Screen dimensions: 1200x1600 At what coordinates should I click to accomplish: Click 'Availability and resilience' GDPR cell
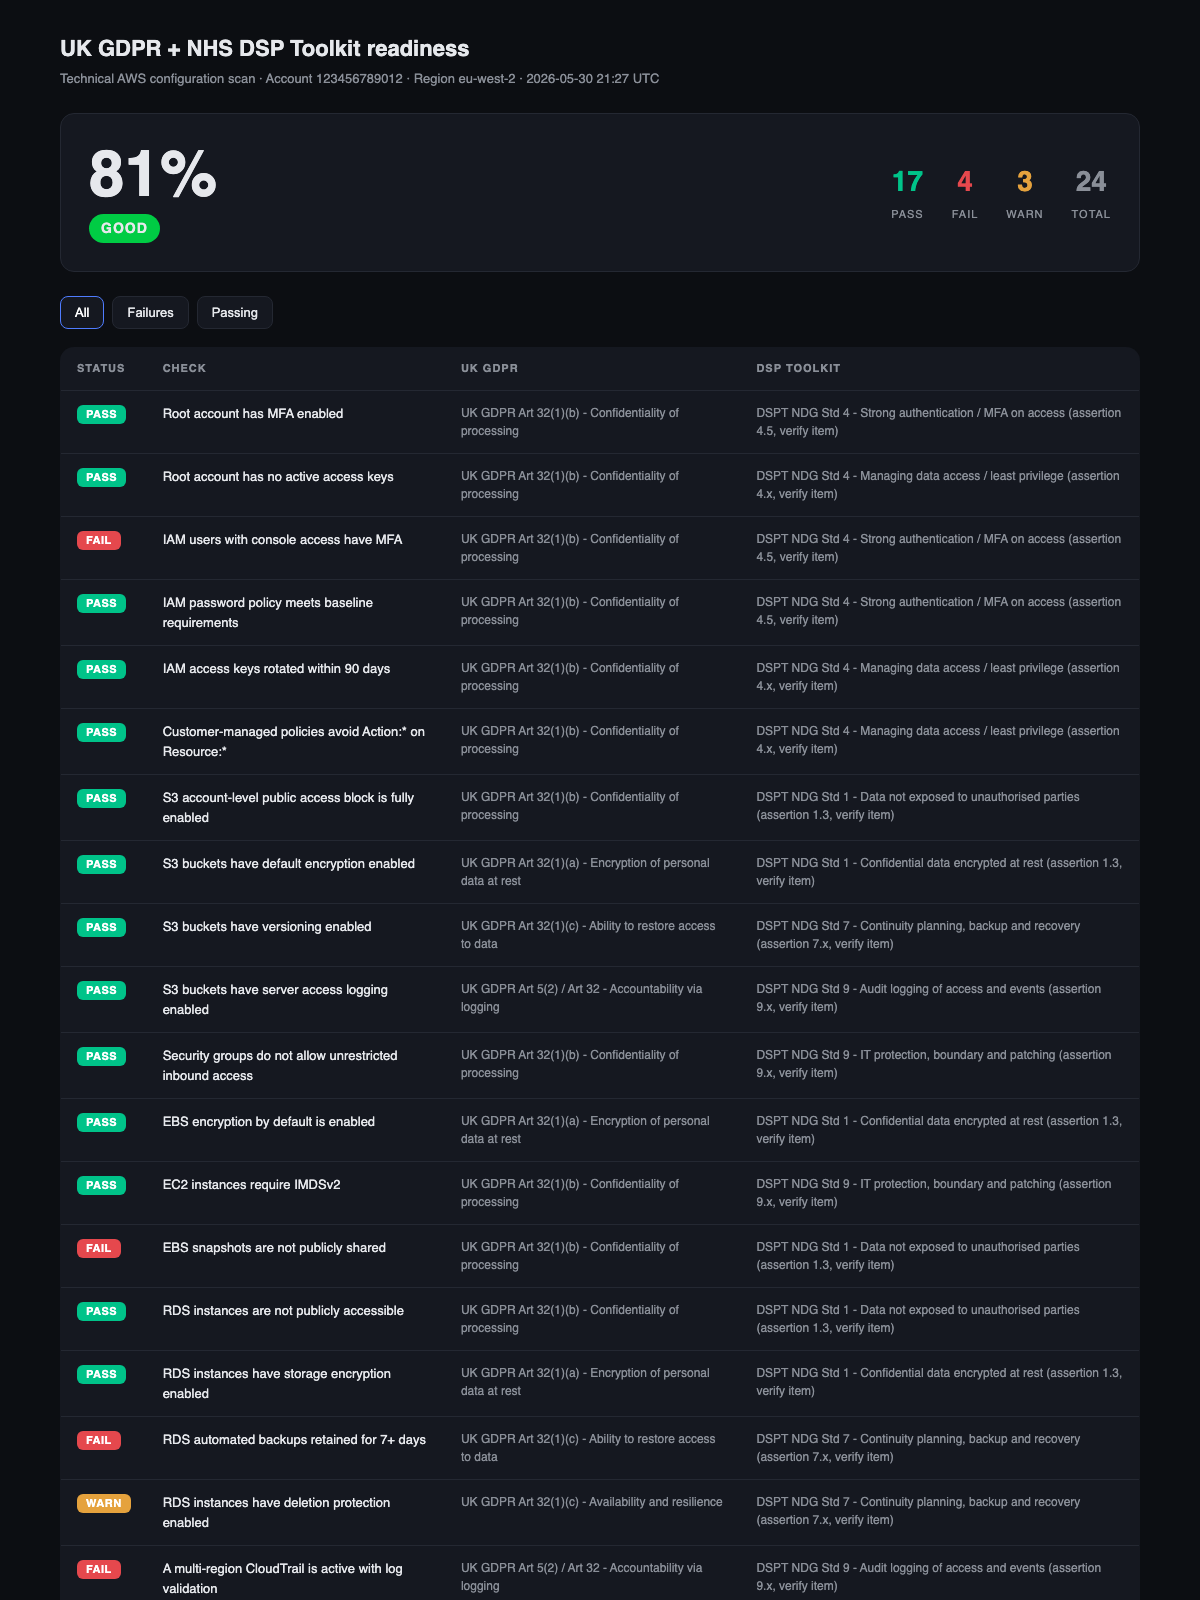point(592,1502)
